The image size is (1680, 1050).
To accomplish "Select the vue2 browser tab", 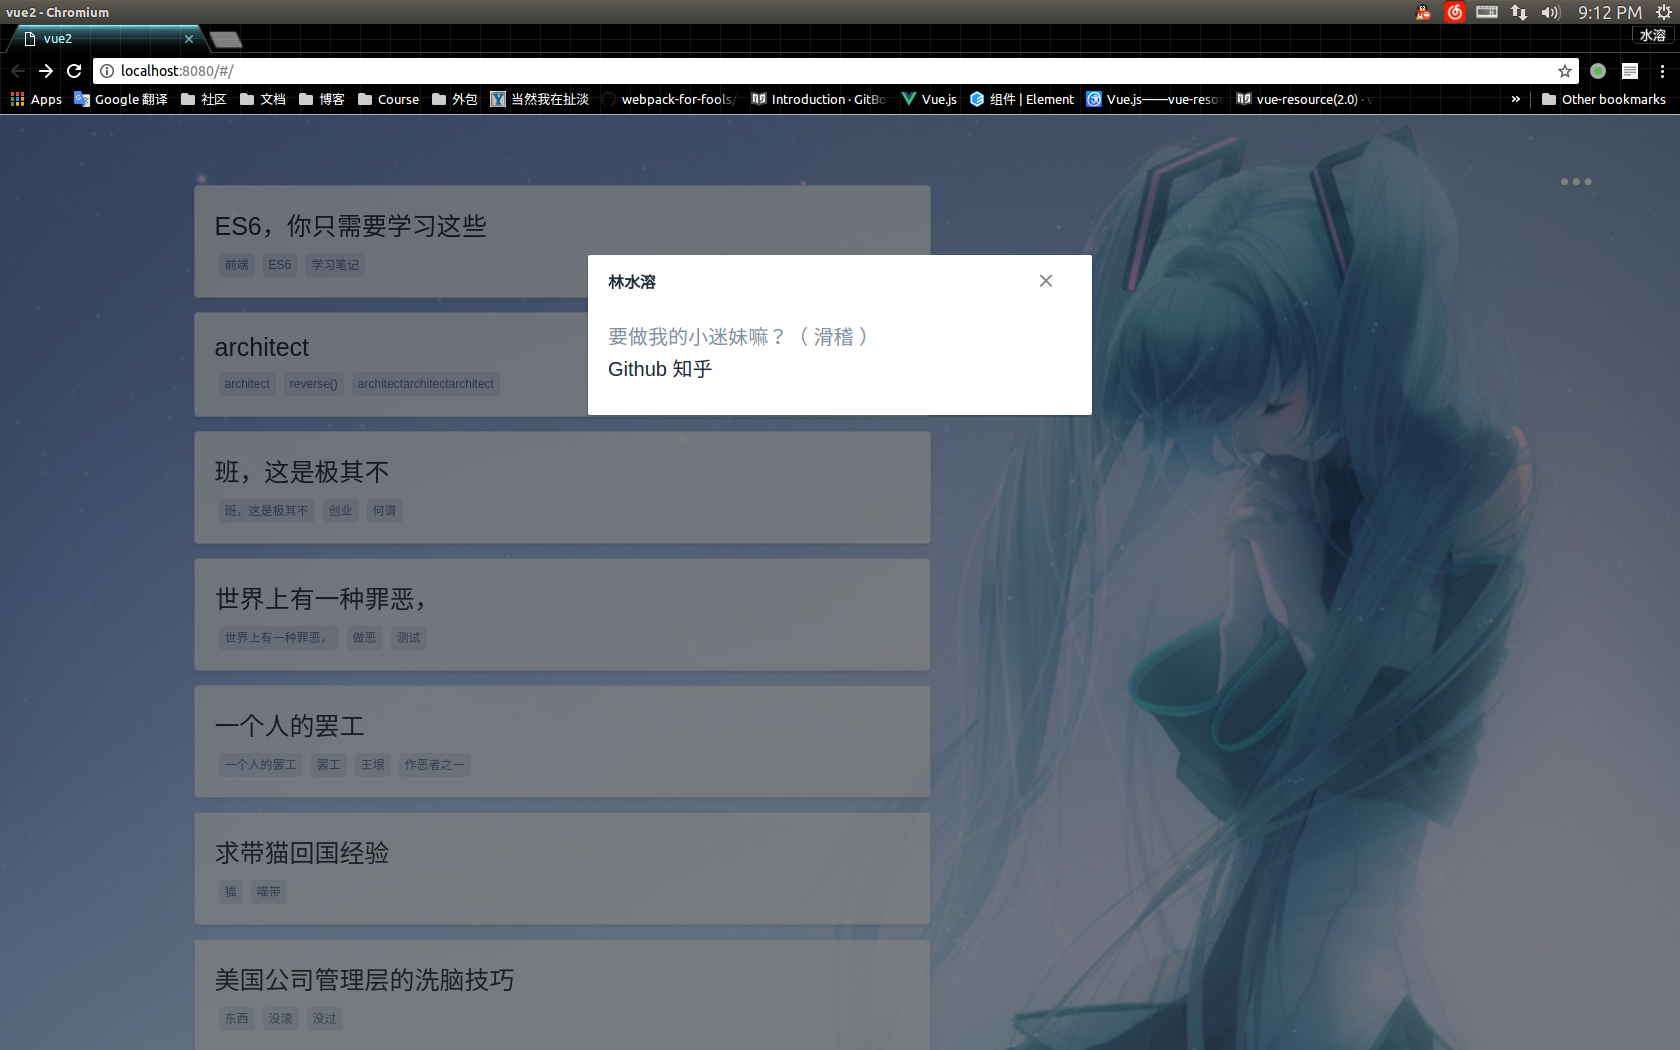I will click(105, 39).
